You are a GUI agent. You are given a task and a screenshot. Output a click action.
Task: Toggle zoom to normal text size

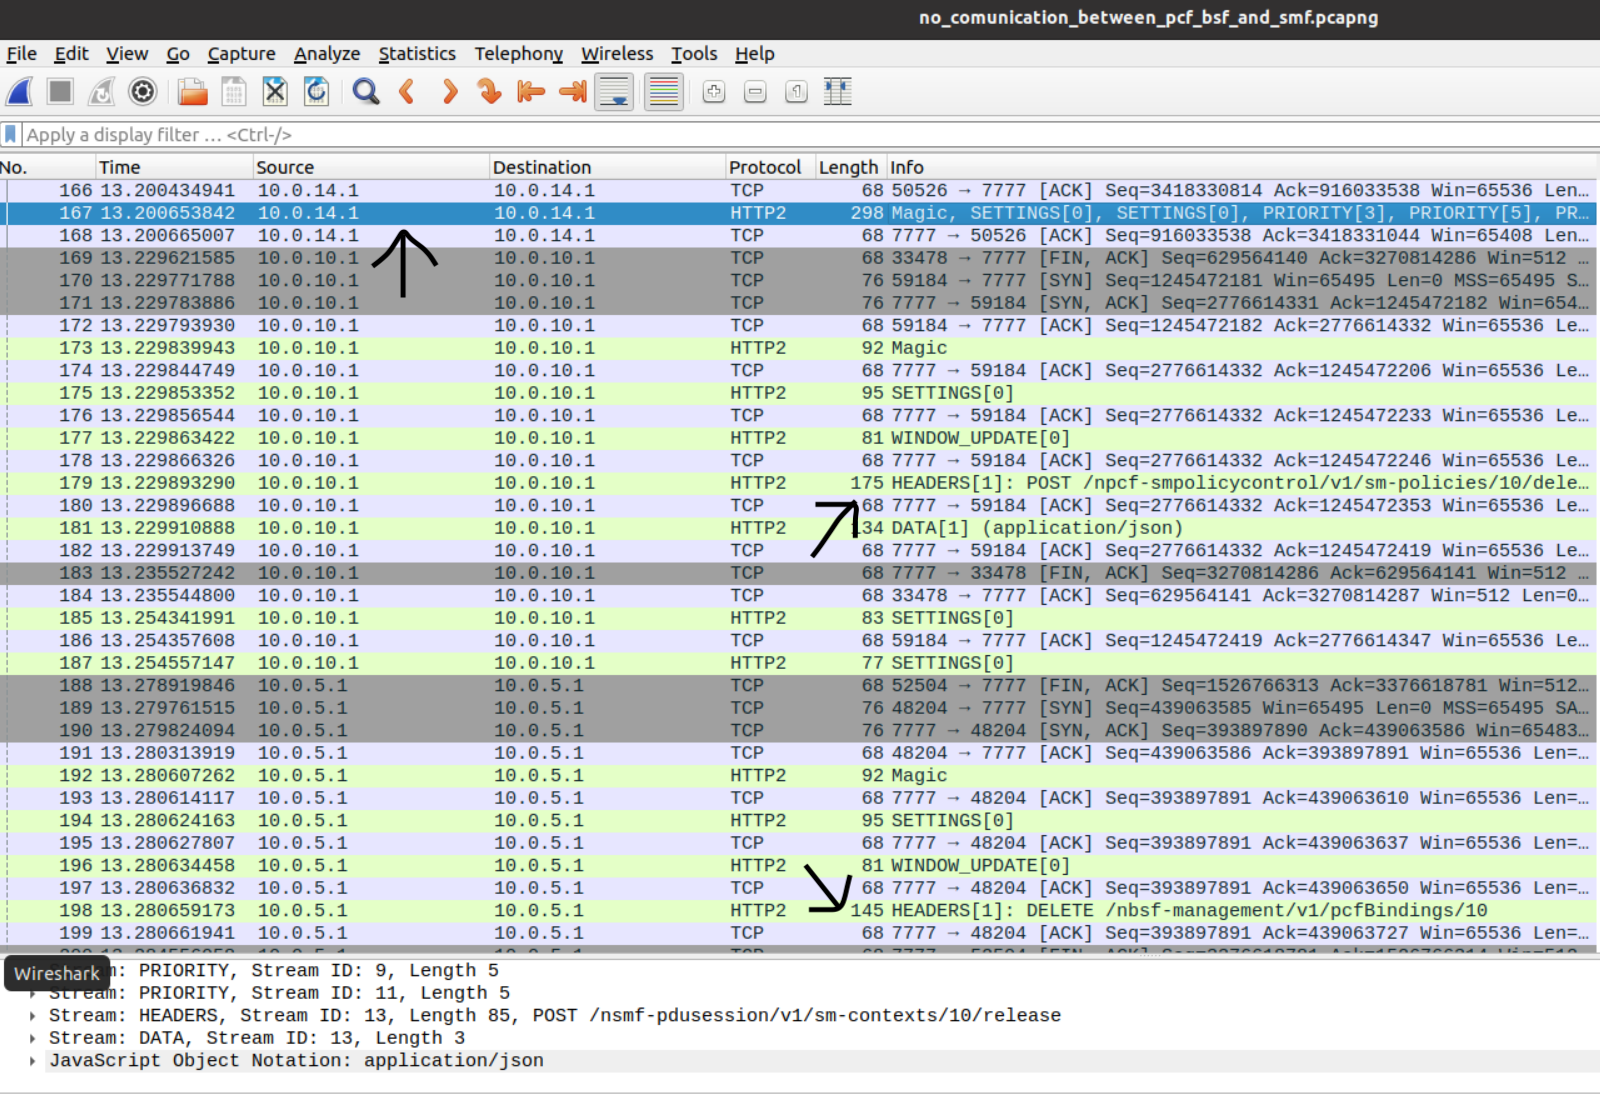796,91
